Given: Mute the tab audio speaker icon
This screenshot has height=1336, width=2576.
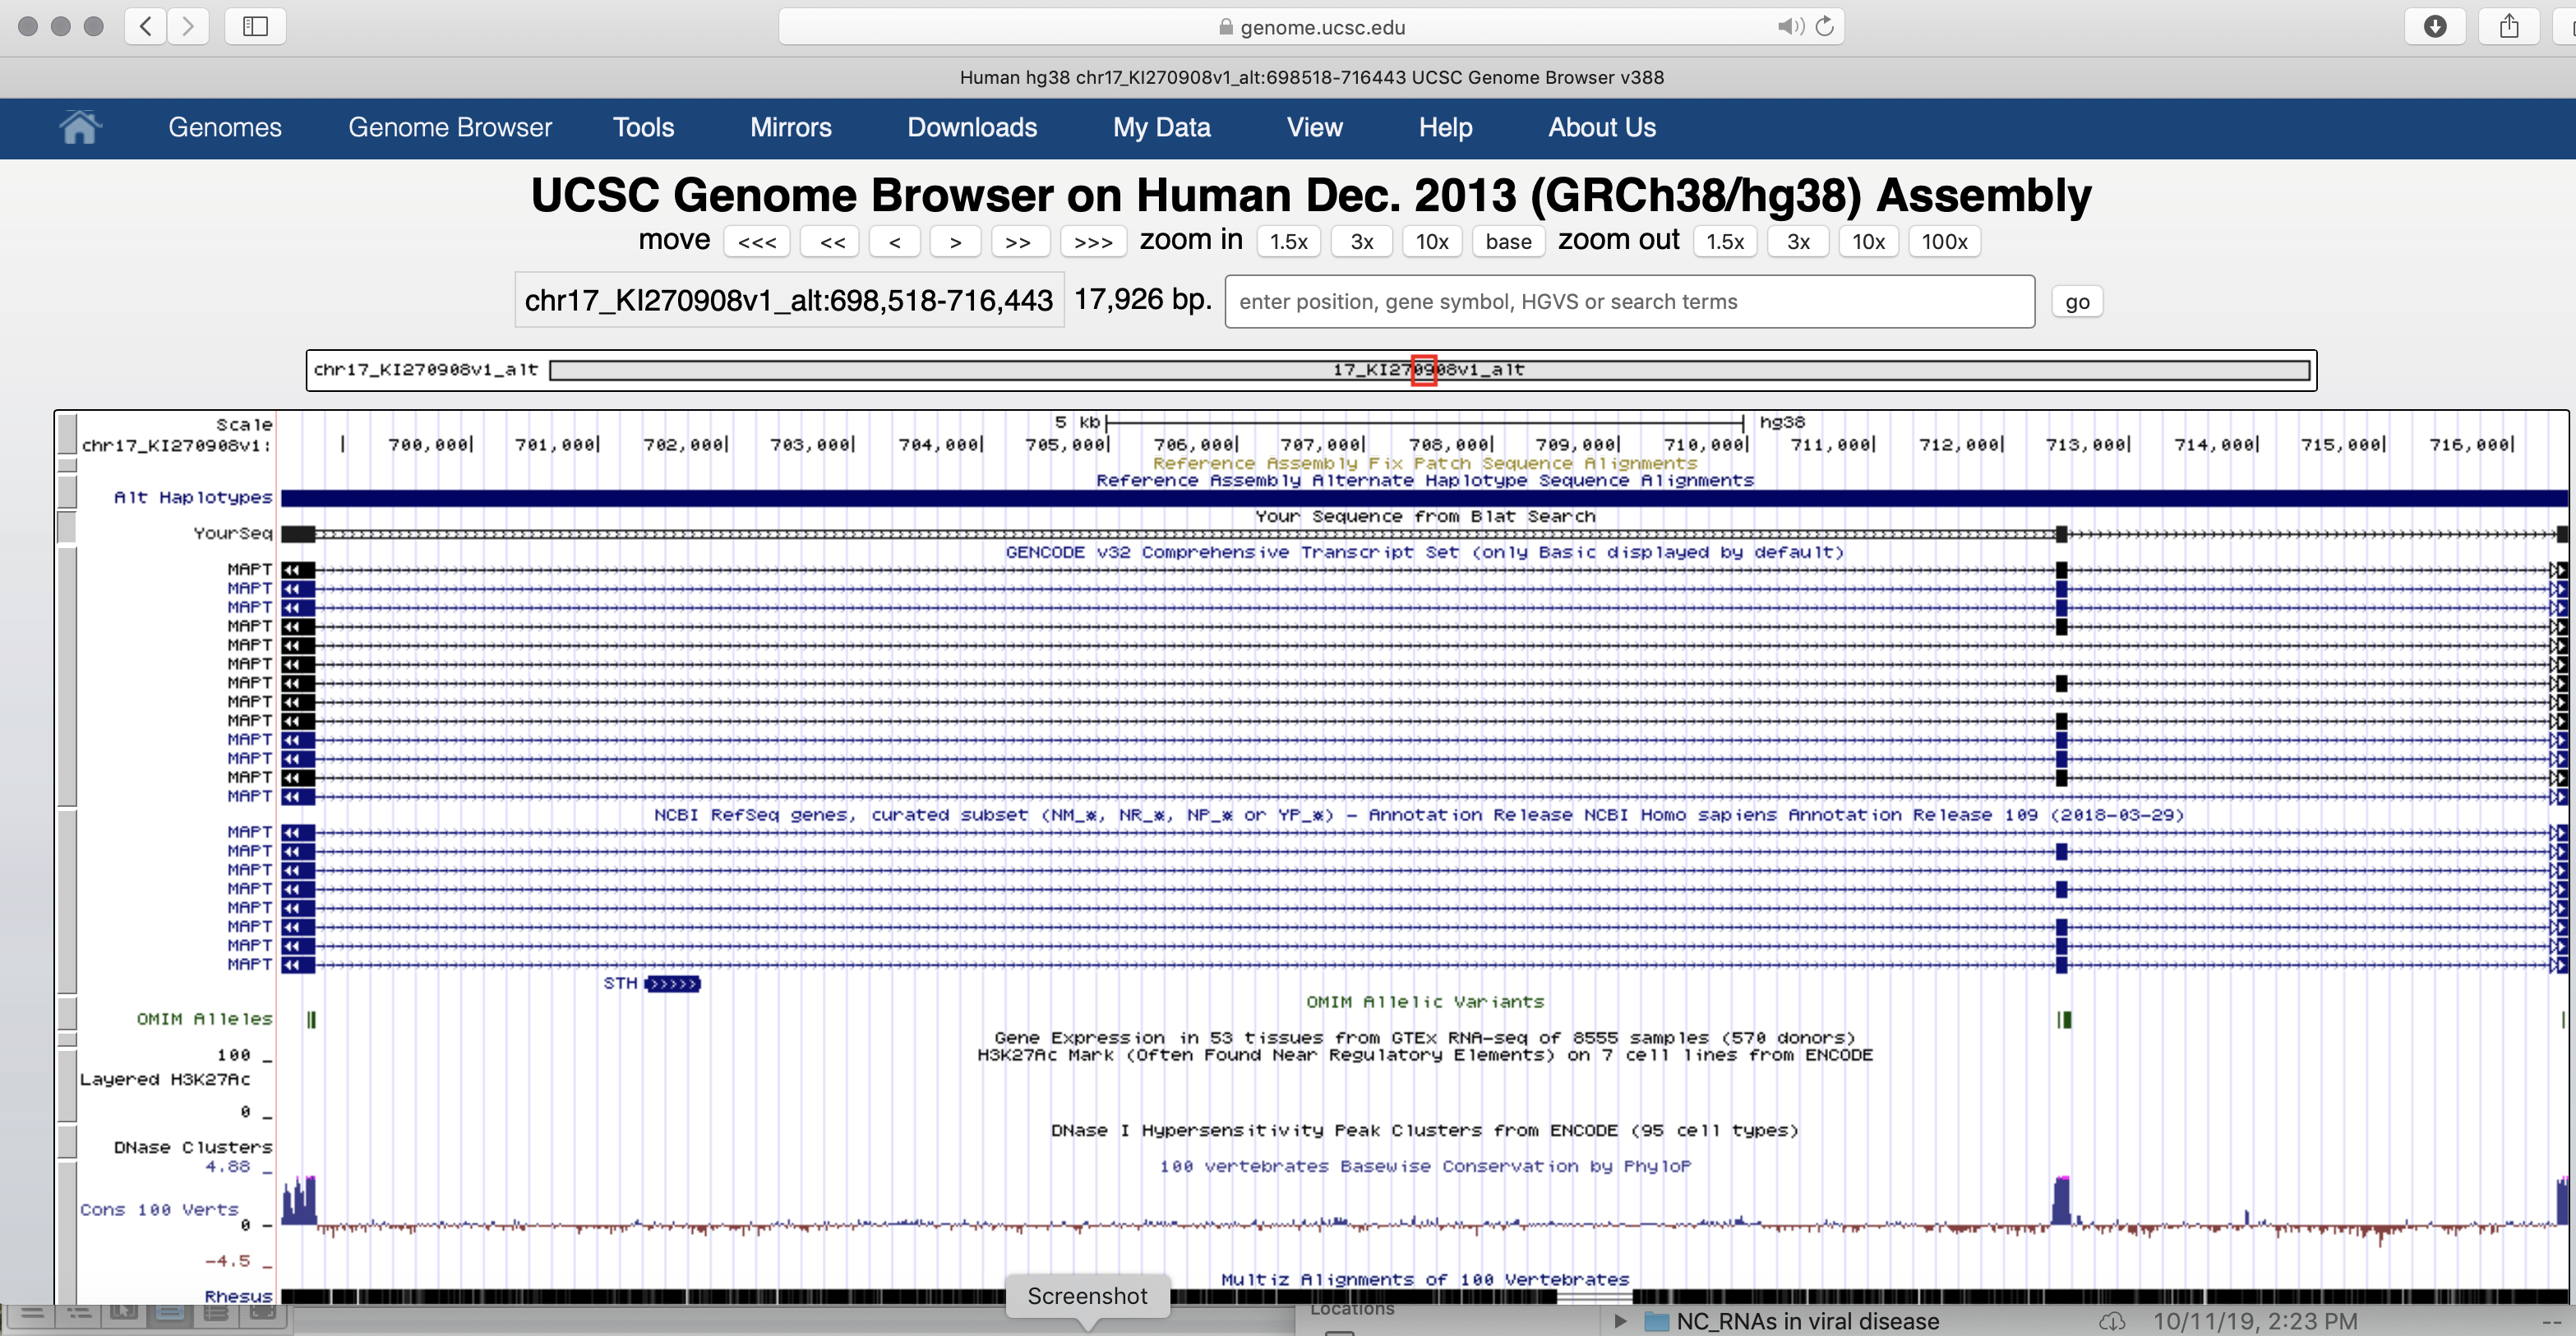Looking at the screenshot, I should pos(1789,27).
